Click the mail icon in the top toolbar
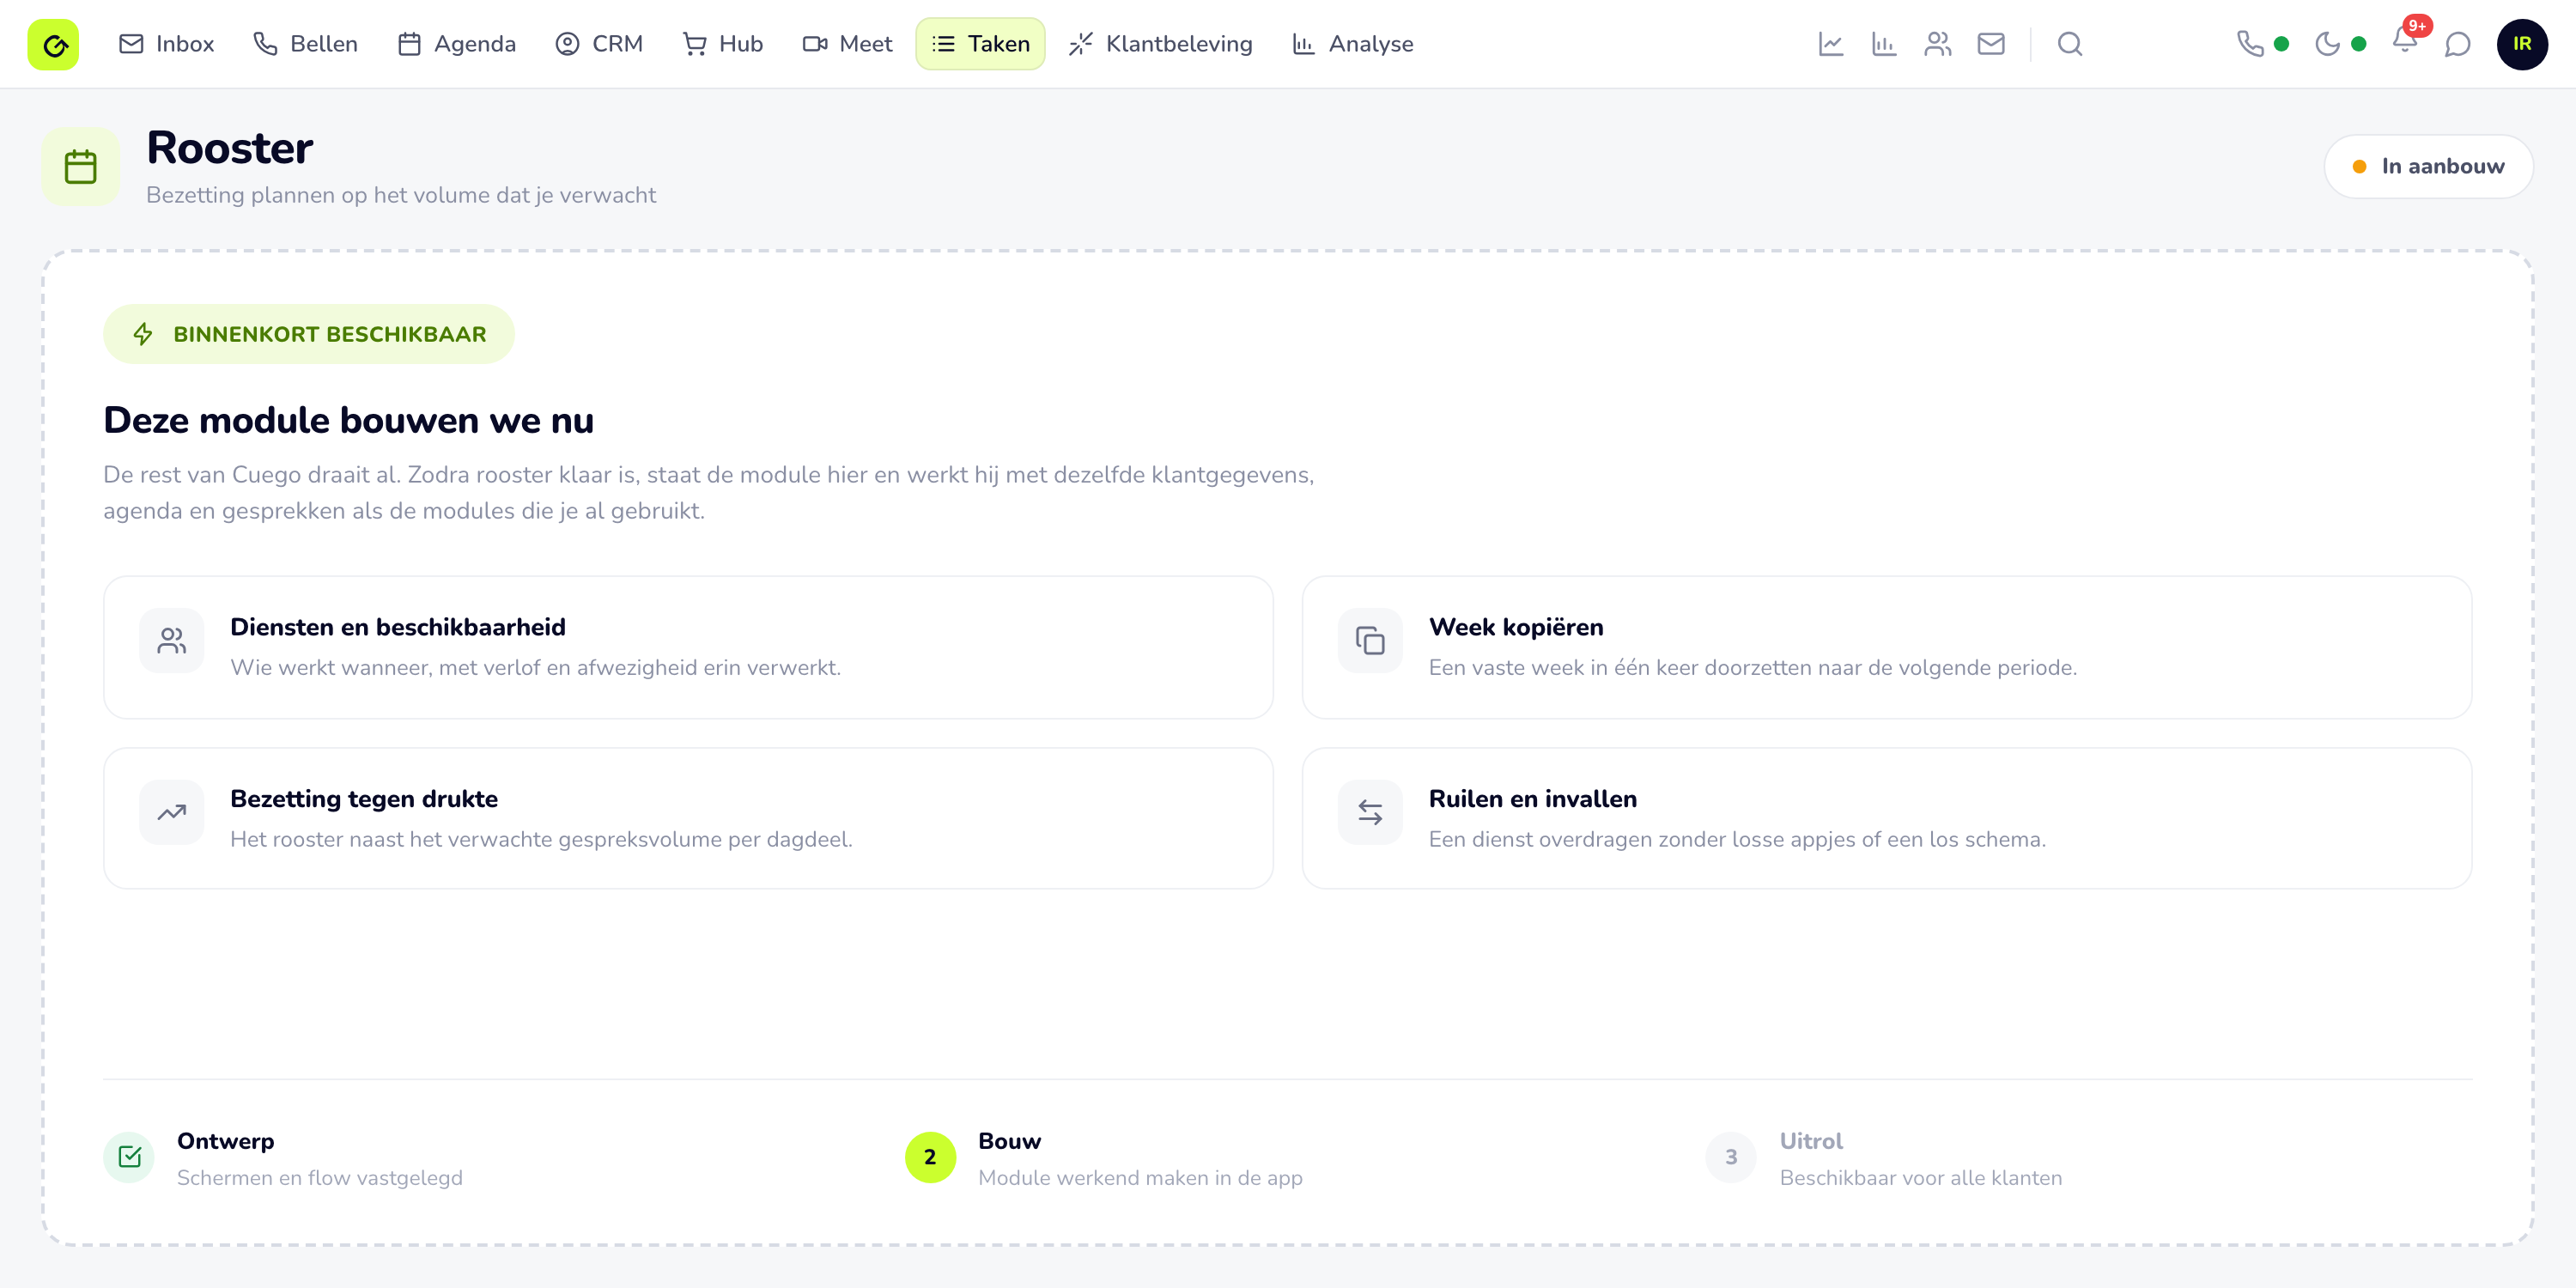Screen dimensions: 2576x1288 (x=1991, y=44)
